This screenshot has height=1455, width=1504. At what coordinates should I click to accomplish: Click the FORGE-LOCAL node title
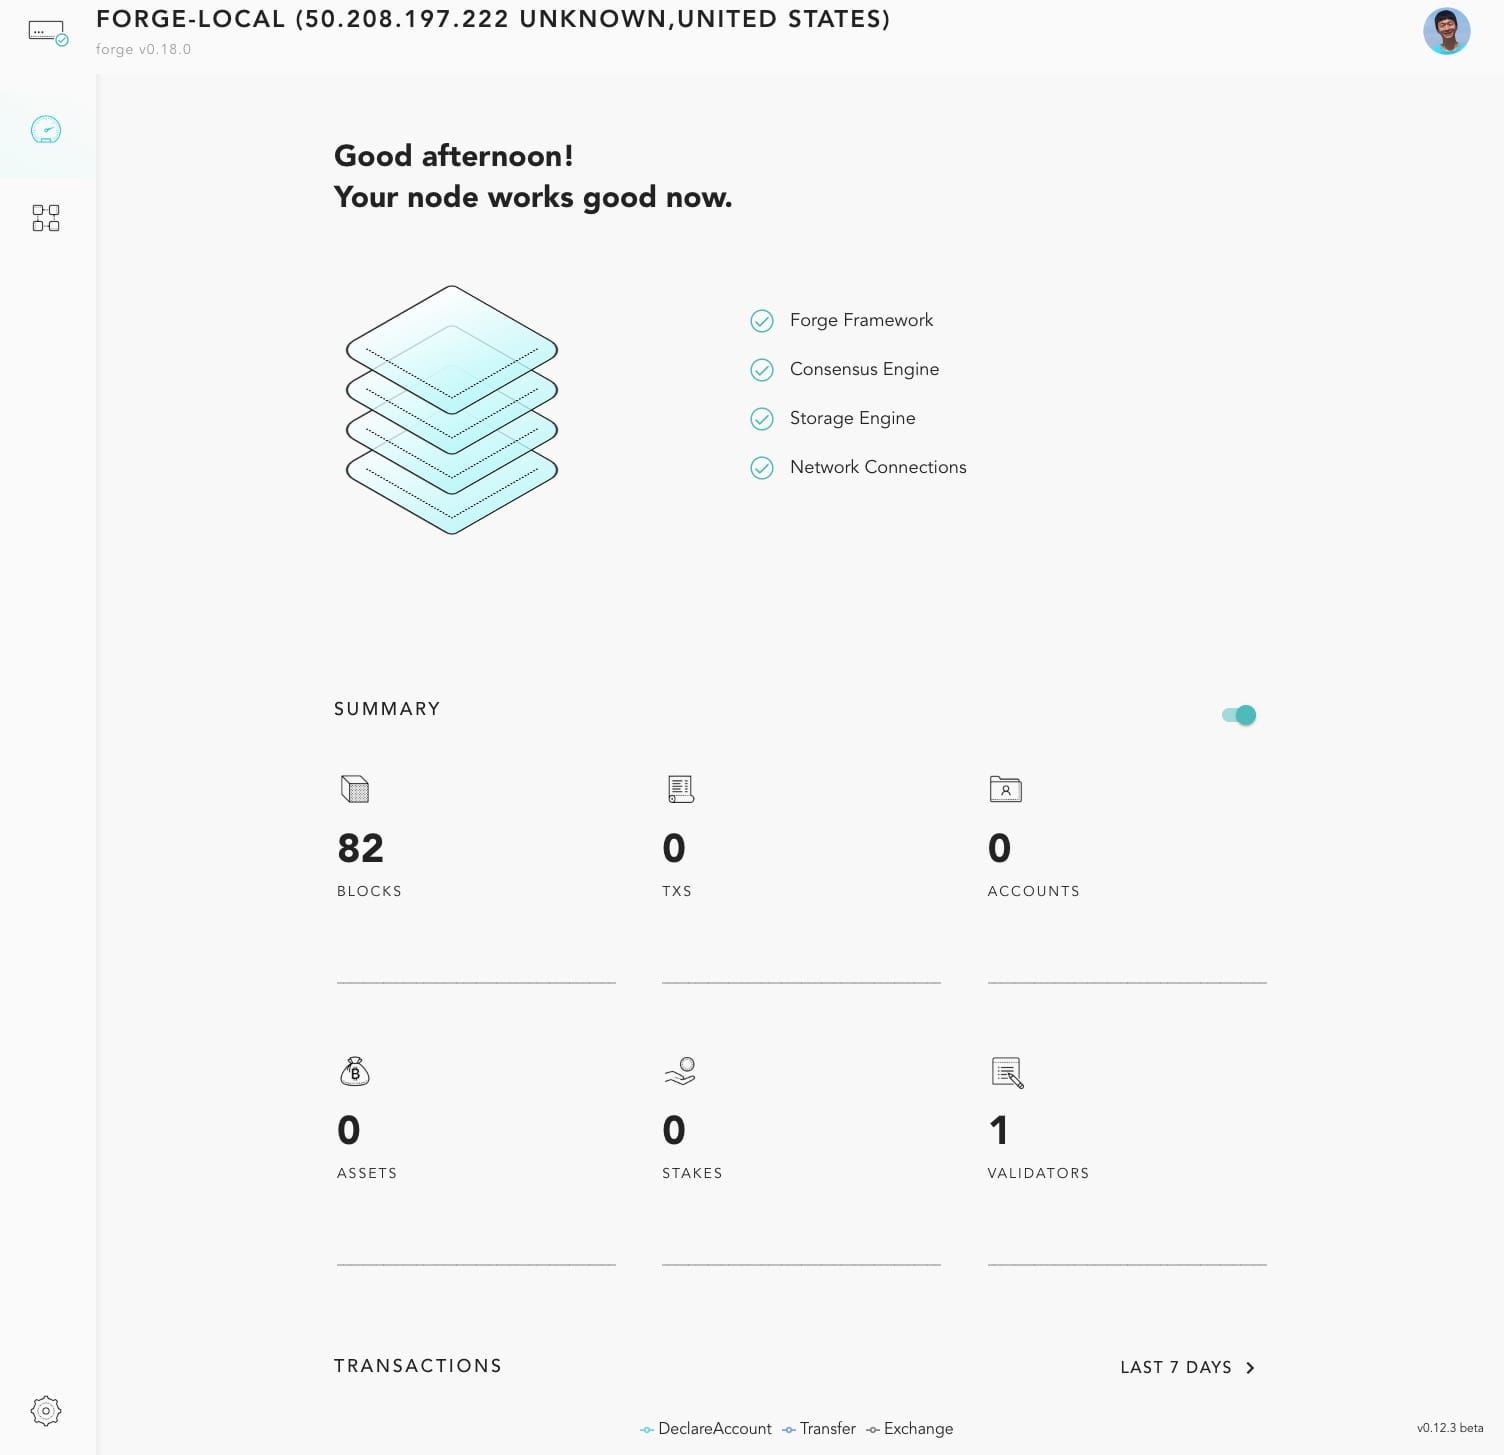[493, 19]
